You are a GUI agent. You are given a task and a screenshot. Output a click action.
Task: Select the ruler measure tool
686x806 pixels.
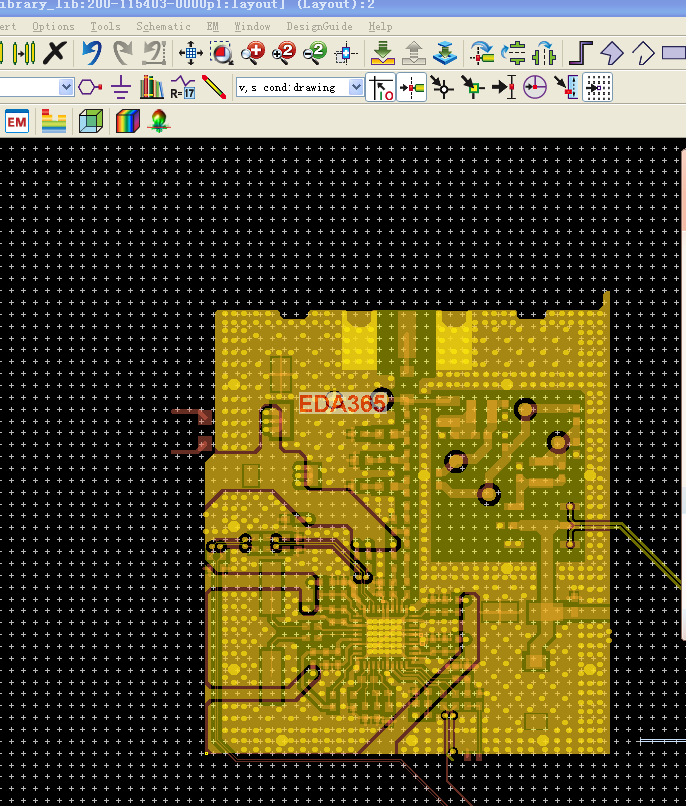point(214,87)
